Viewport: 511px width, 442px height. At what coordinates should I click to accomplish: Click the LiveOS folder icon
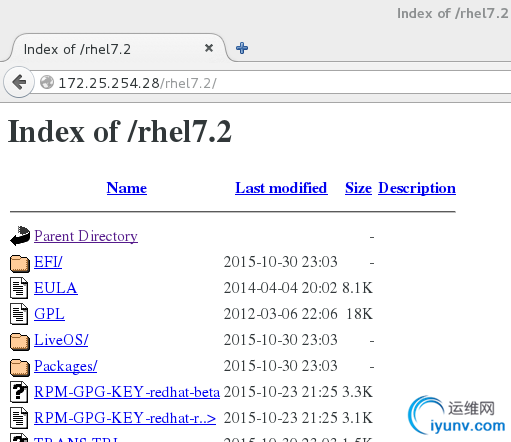click(20, 341)
